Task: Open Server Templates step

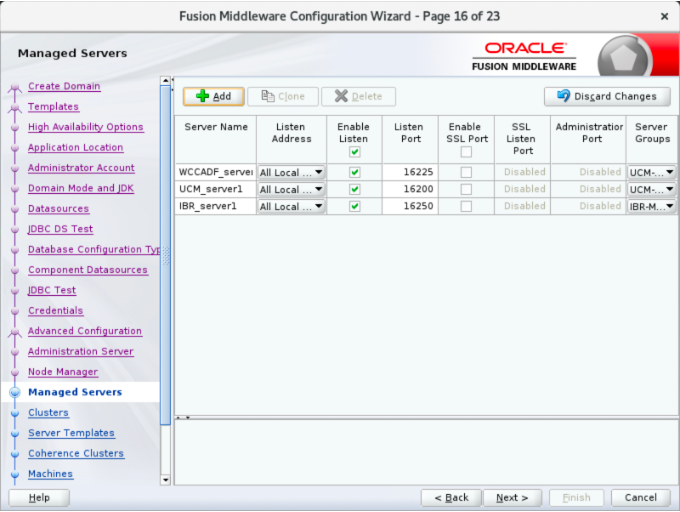Action: coord(72,432)
